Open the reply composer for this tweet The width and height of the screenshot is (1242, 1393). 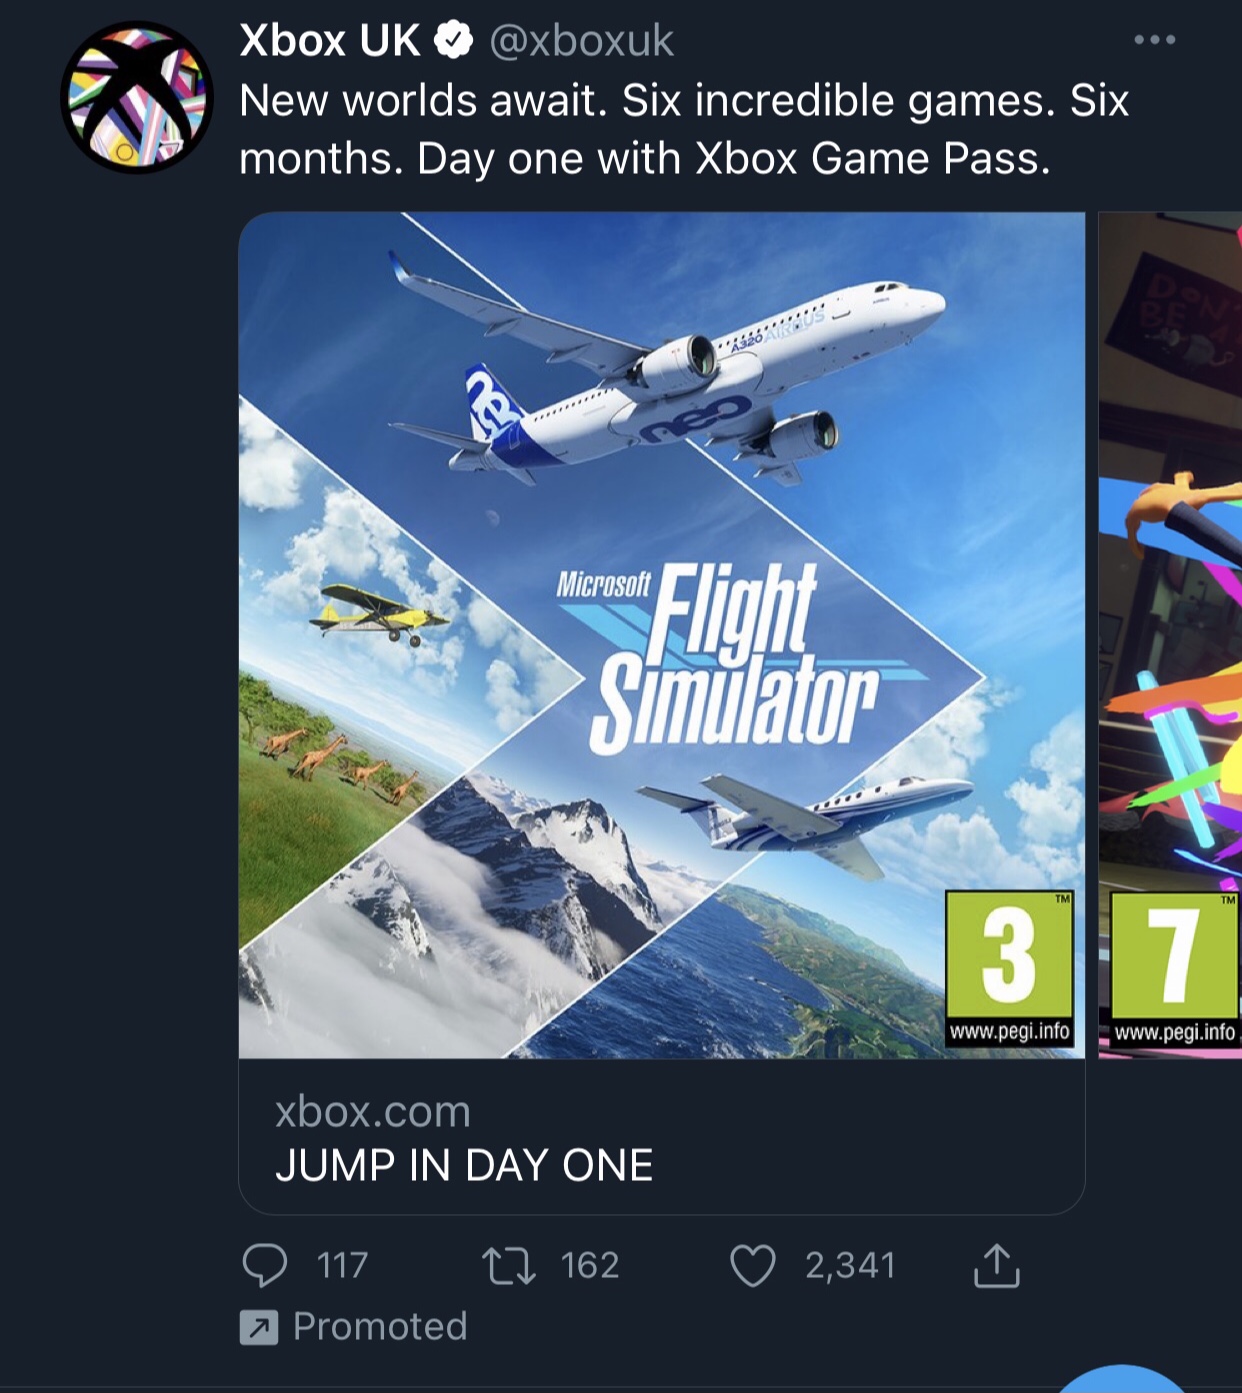click(266, 1265)
